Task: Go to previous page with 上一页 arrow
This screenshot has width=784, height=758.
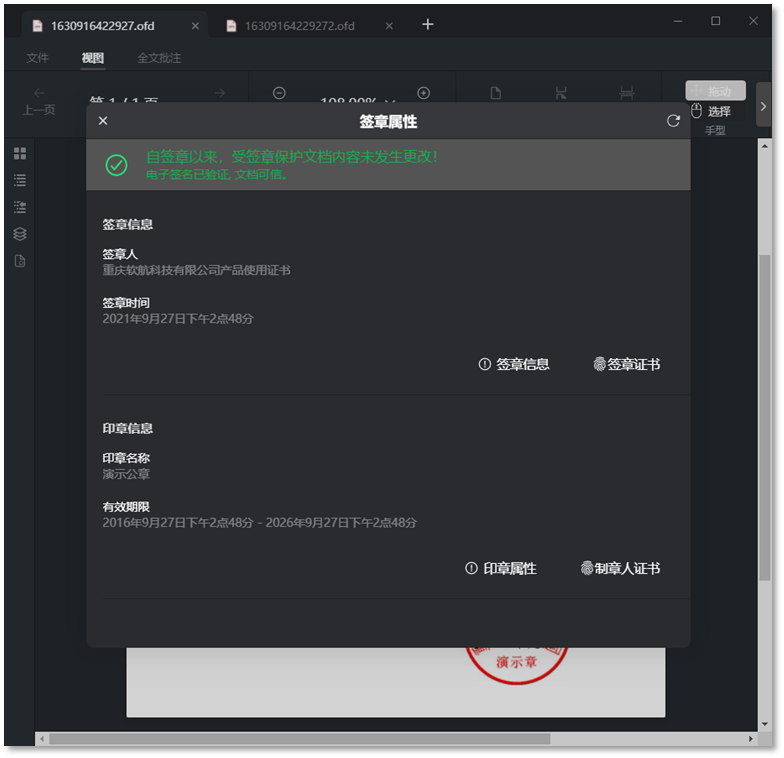Action: (x=39, y=92)
